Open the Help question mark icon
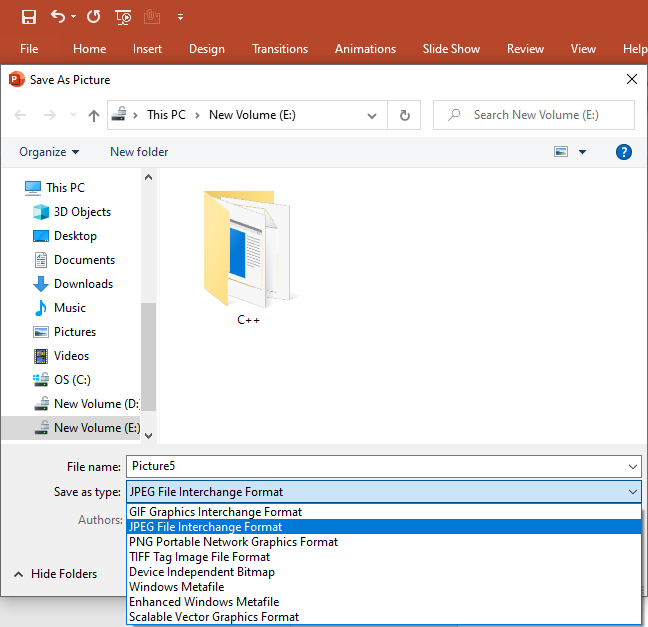The width and height of the screenshot is (648, 627). coord(624,152)
